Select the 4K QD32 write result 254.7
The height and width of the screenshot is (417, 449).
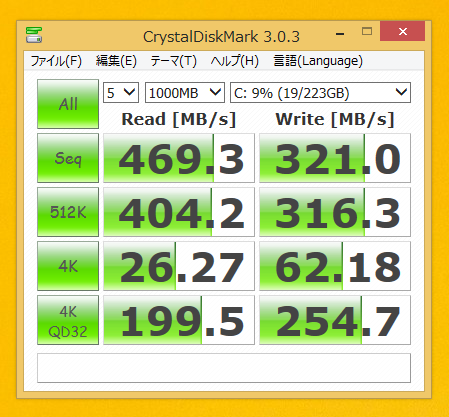[x=335, y=320]
